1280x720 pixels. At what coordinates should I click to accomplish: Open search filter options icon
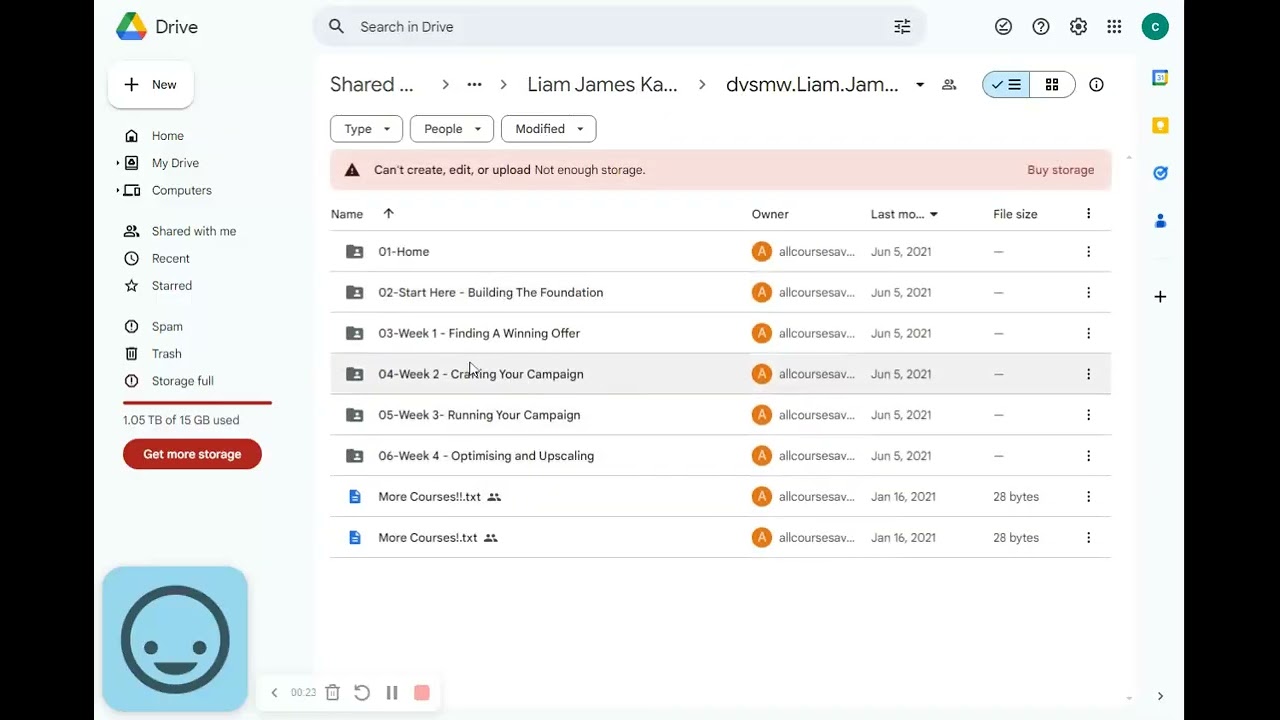tap(902, 27)
